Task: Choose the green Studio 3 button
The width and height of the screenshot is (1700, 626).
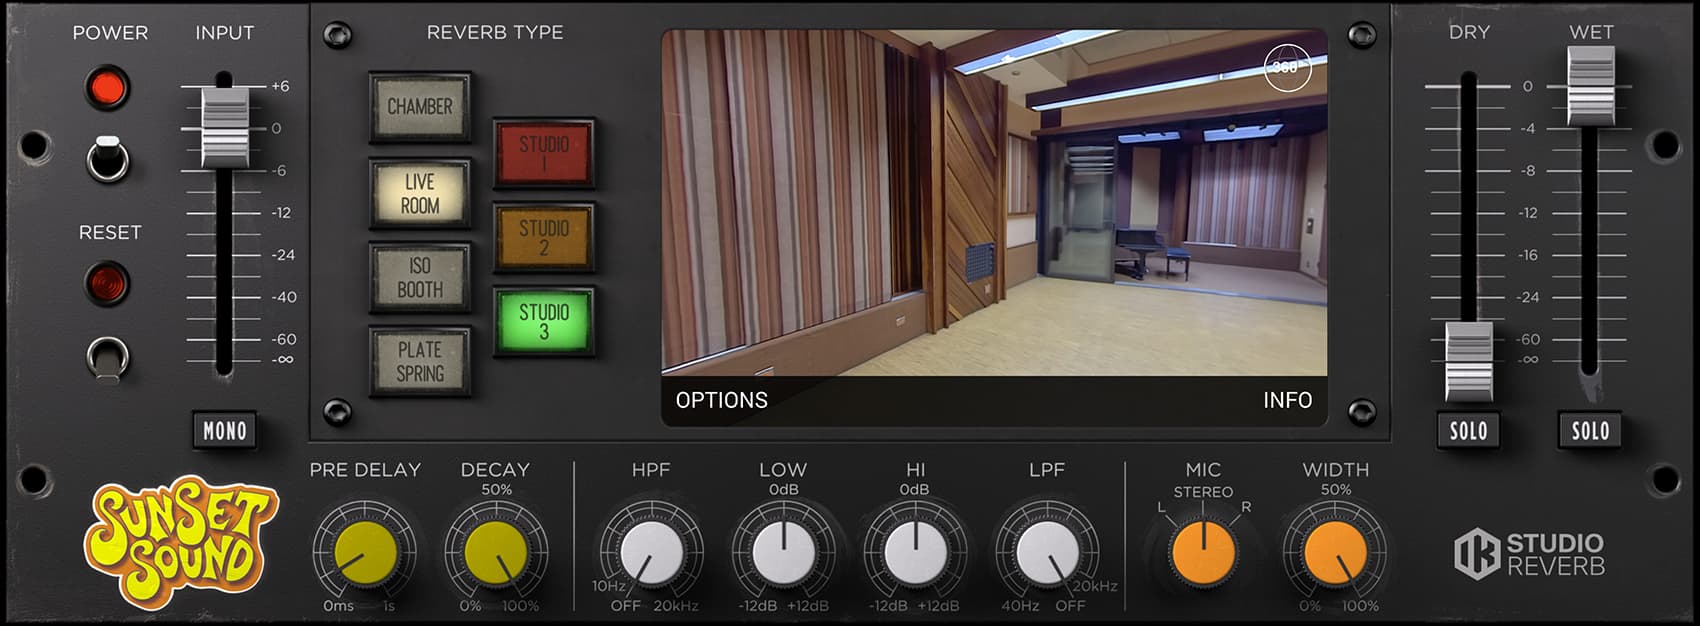Action: [x=544, y=322]
